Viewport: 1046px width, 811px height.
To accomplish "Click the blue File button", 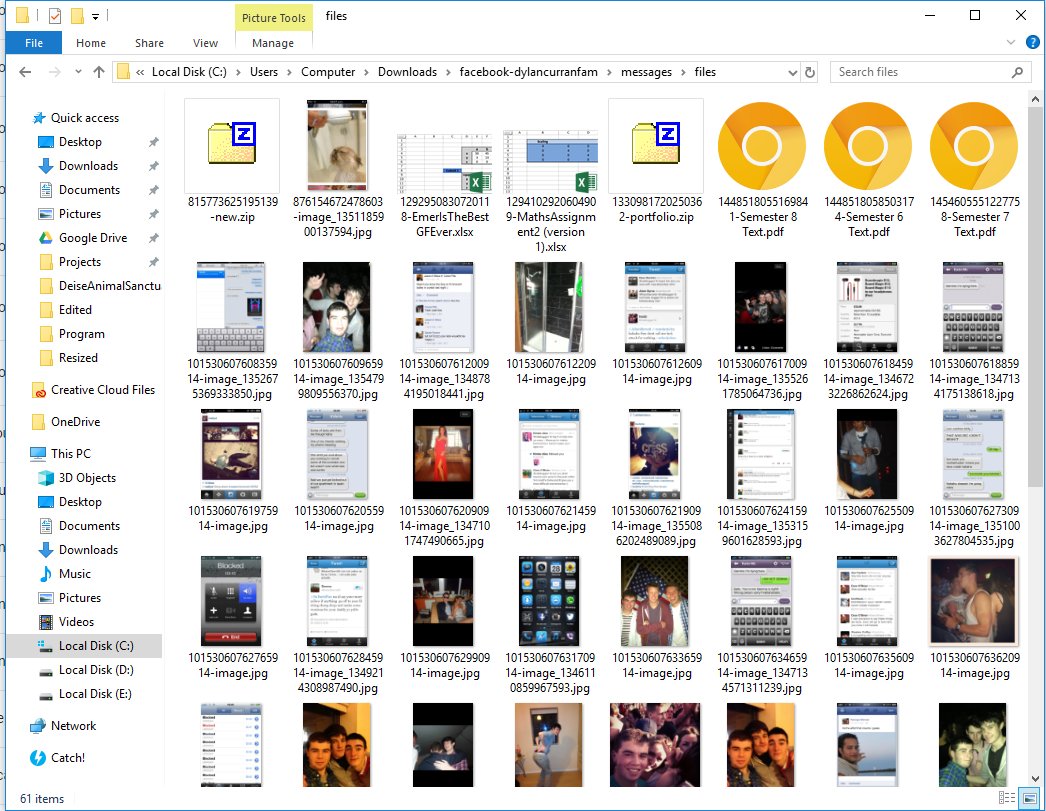I will (x=34, y=43).
